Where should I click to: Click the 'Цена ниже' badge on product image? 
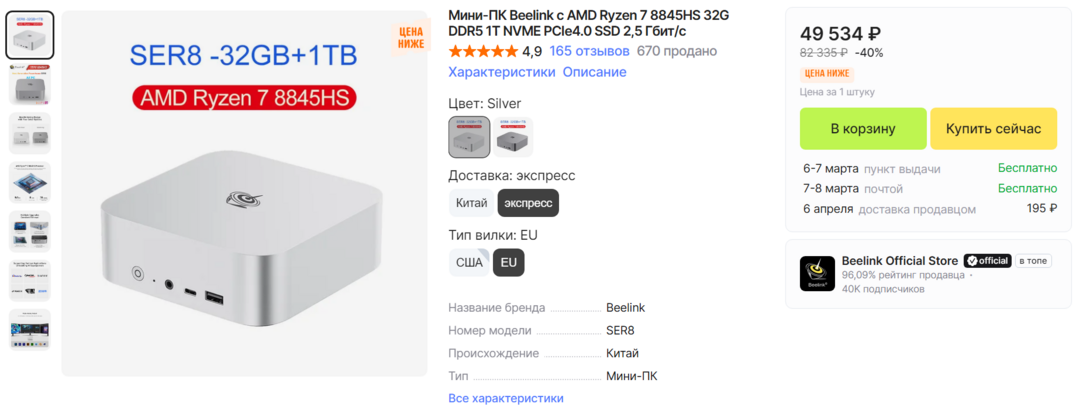tap(411, 37)
